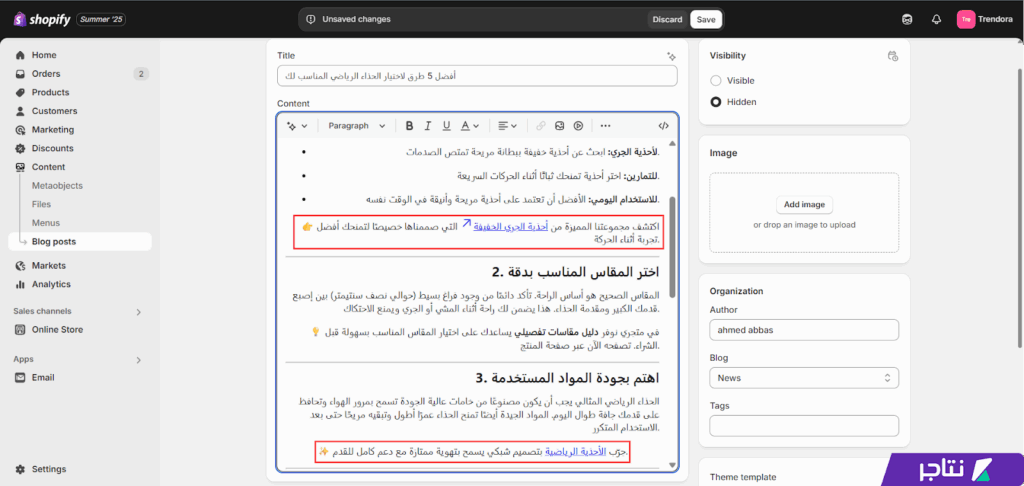
Task: Open Metaobjects under Content
Action: [57, 186]
